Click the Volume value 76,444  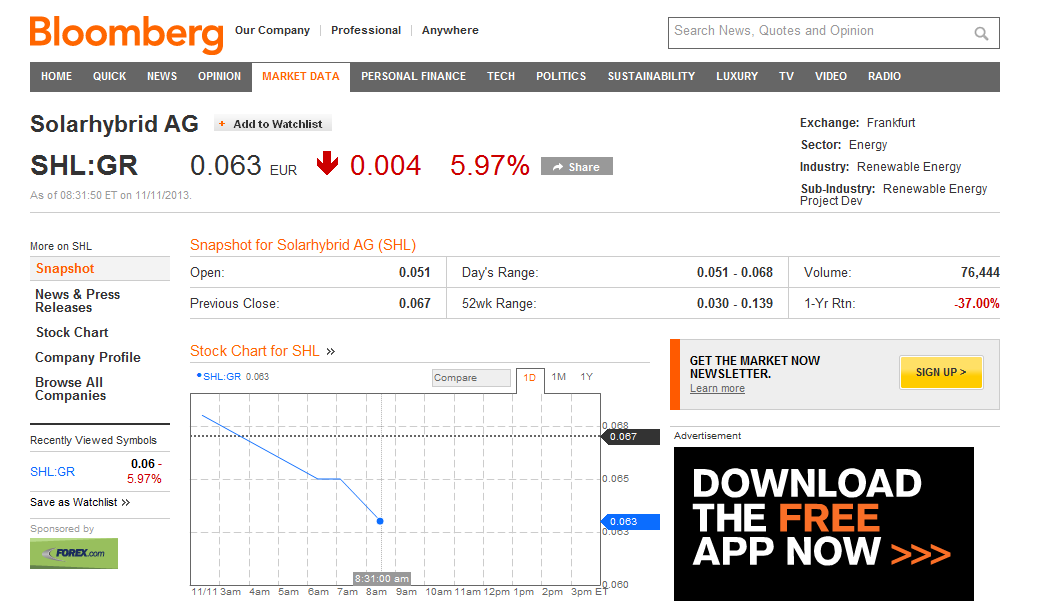(x=980, y=273)
